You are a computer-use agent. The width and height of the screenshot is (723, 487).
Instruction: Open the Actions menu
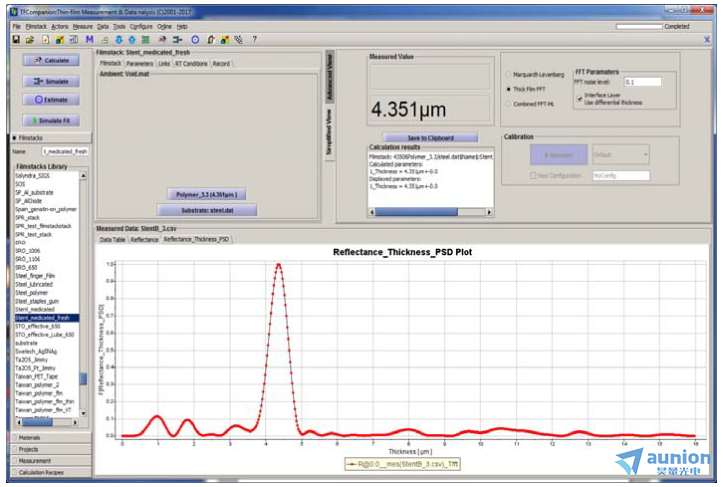(59, 26)
